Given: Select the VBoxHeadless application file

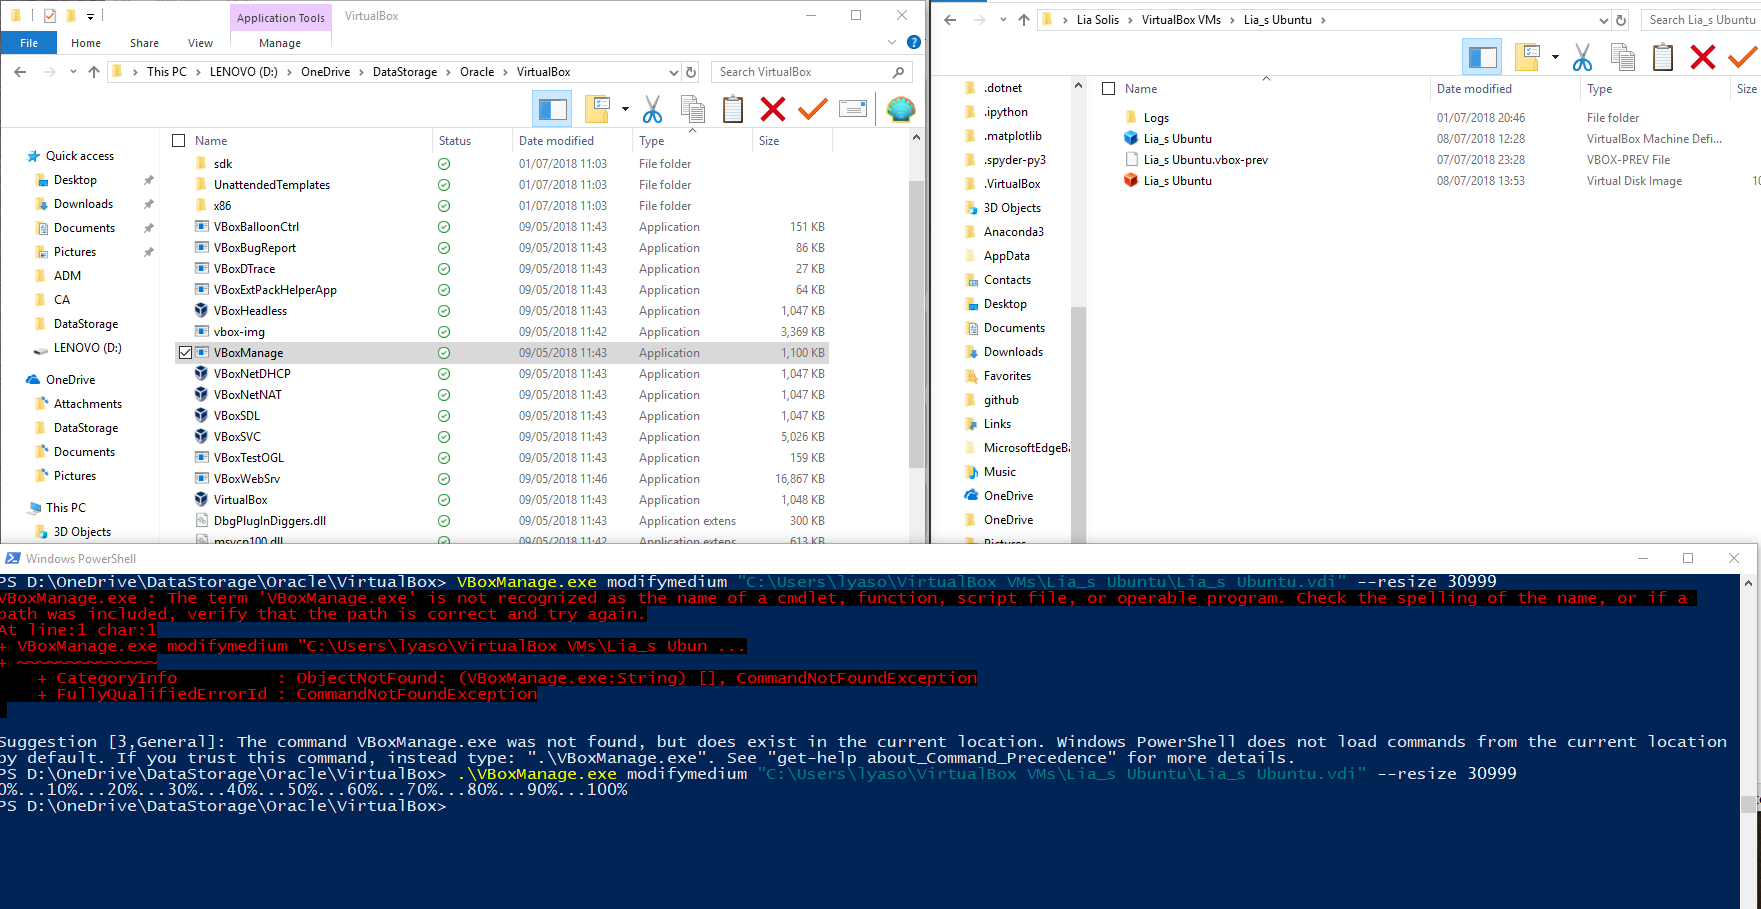Looking at the screenshot, I should tap(250, 311).
